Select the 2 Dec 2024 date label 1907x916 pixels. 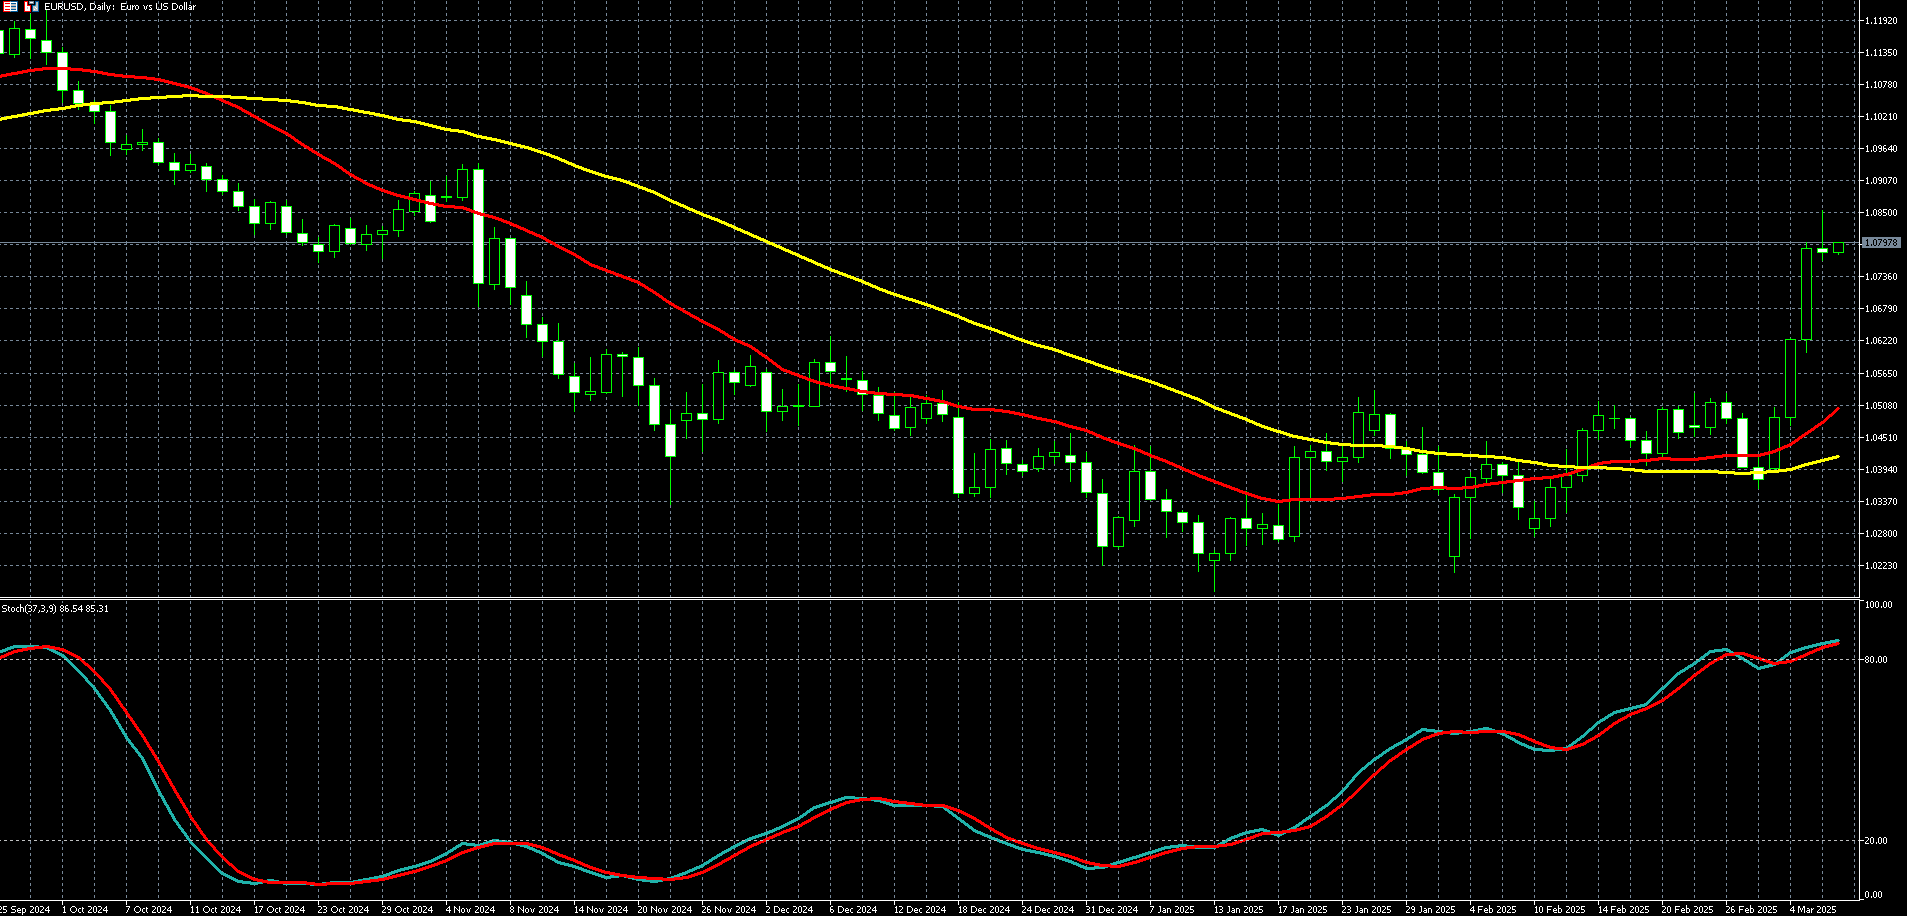(789, 909)
